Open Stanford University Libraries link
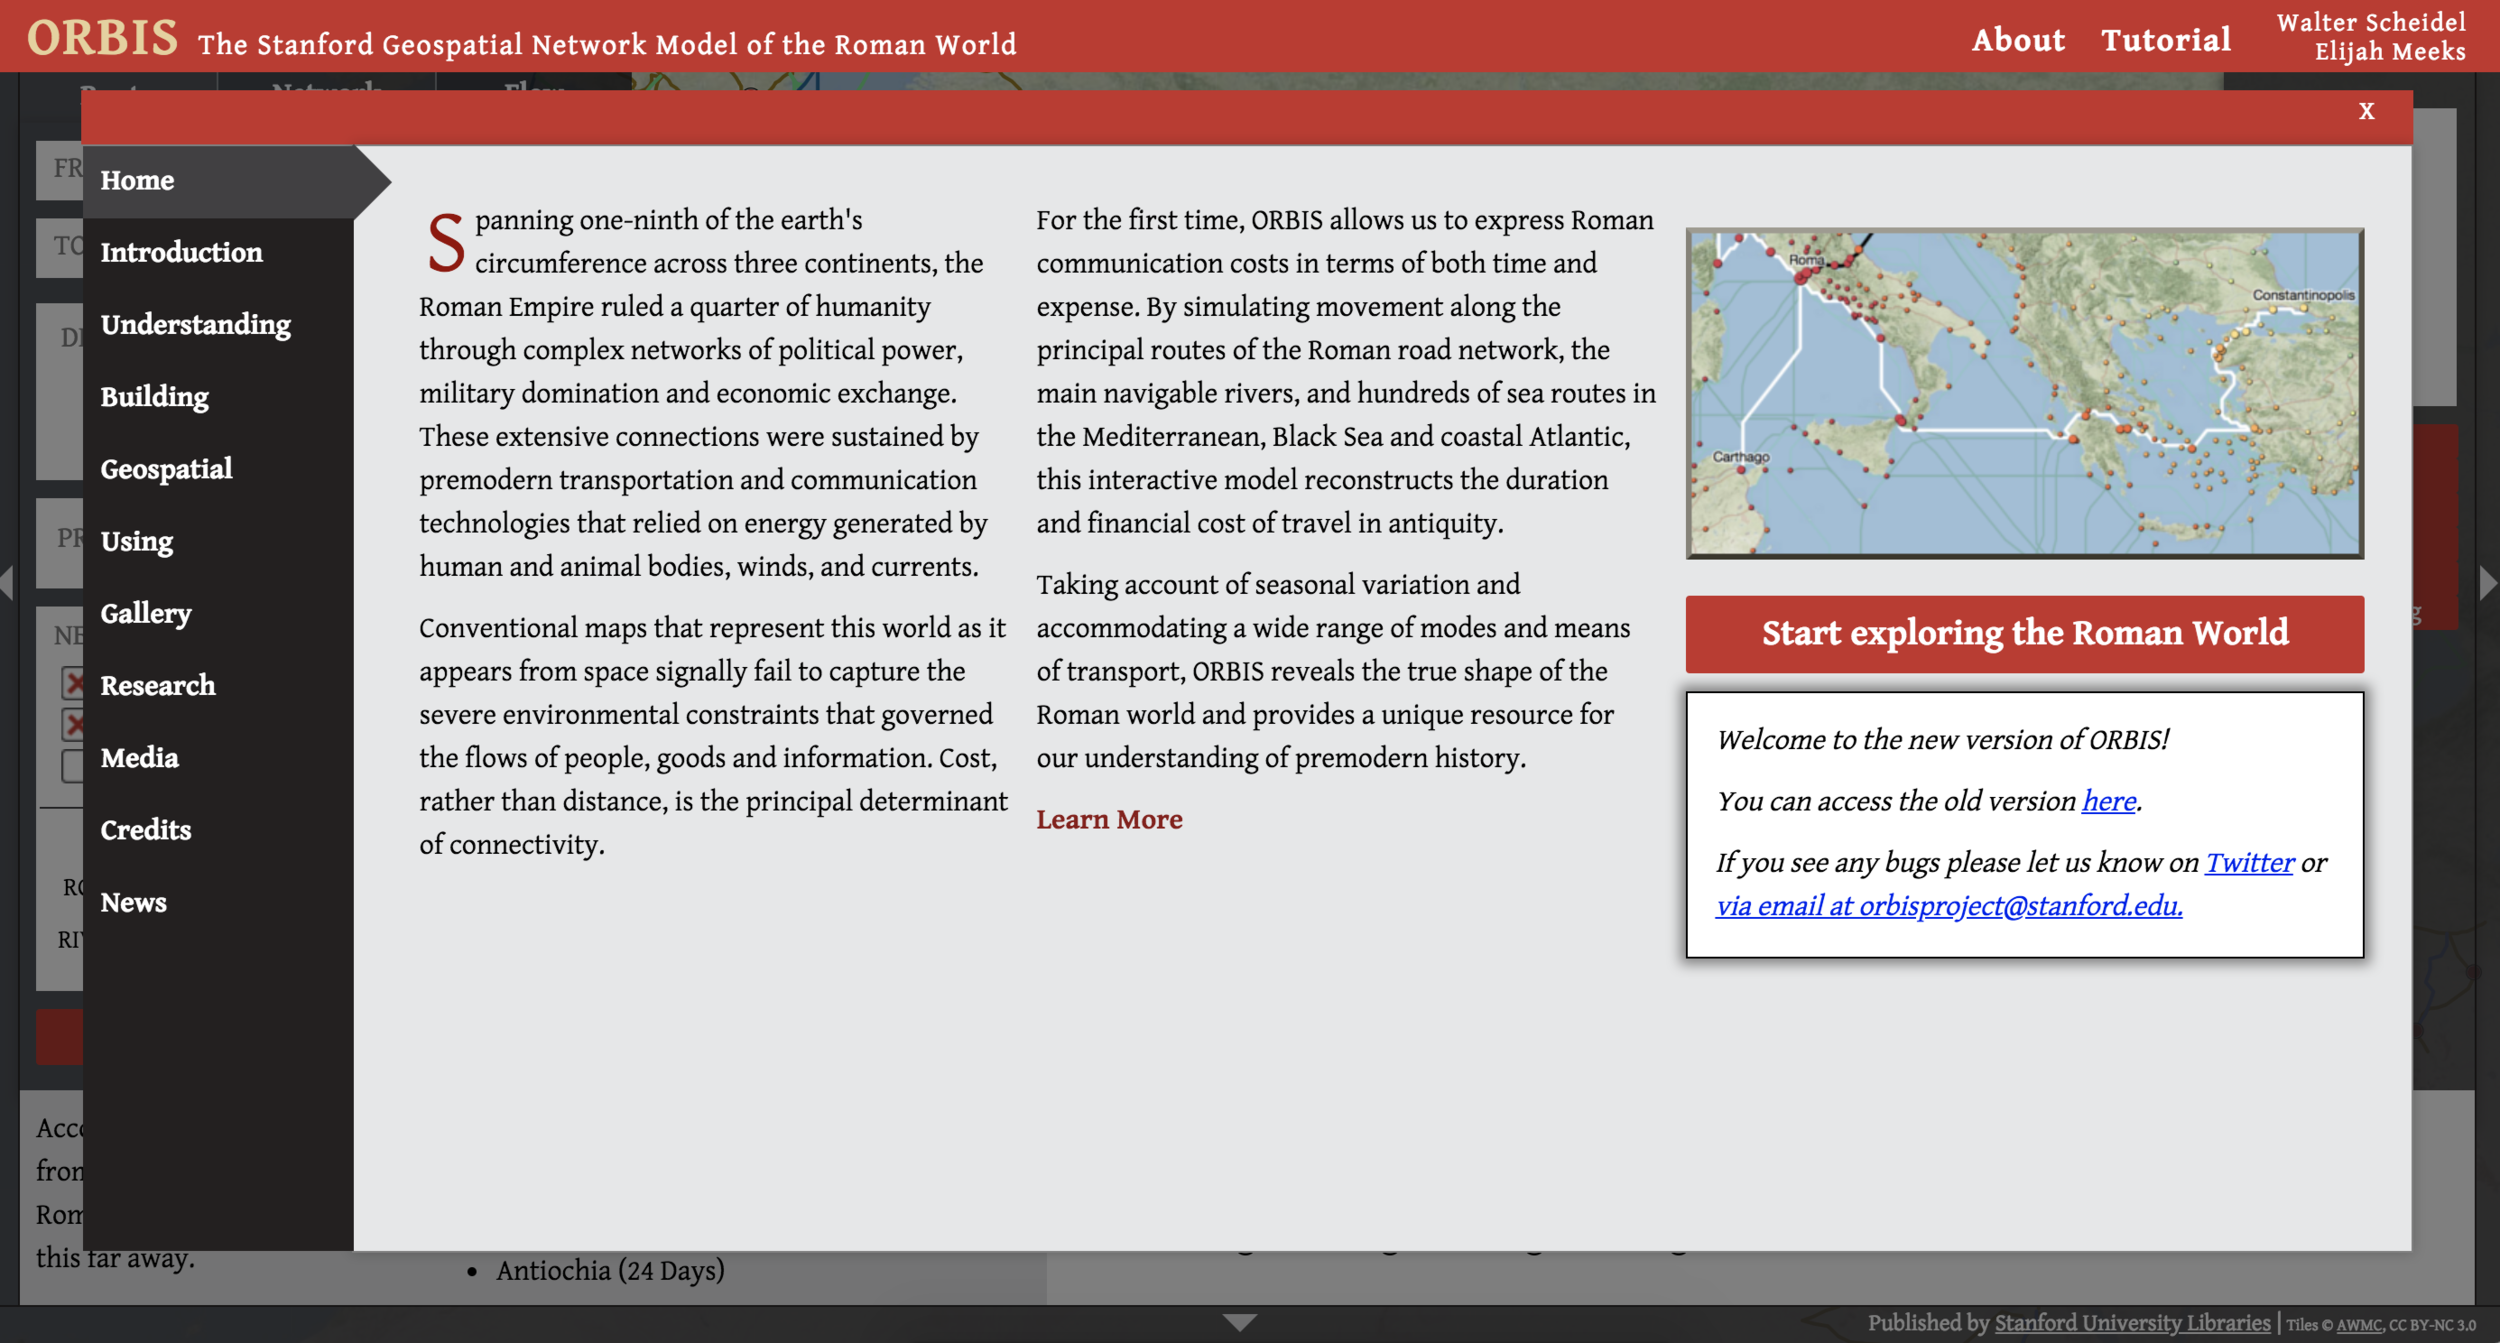 (x=2131, y=1323)
